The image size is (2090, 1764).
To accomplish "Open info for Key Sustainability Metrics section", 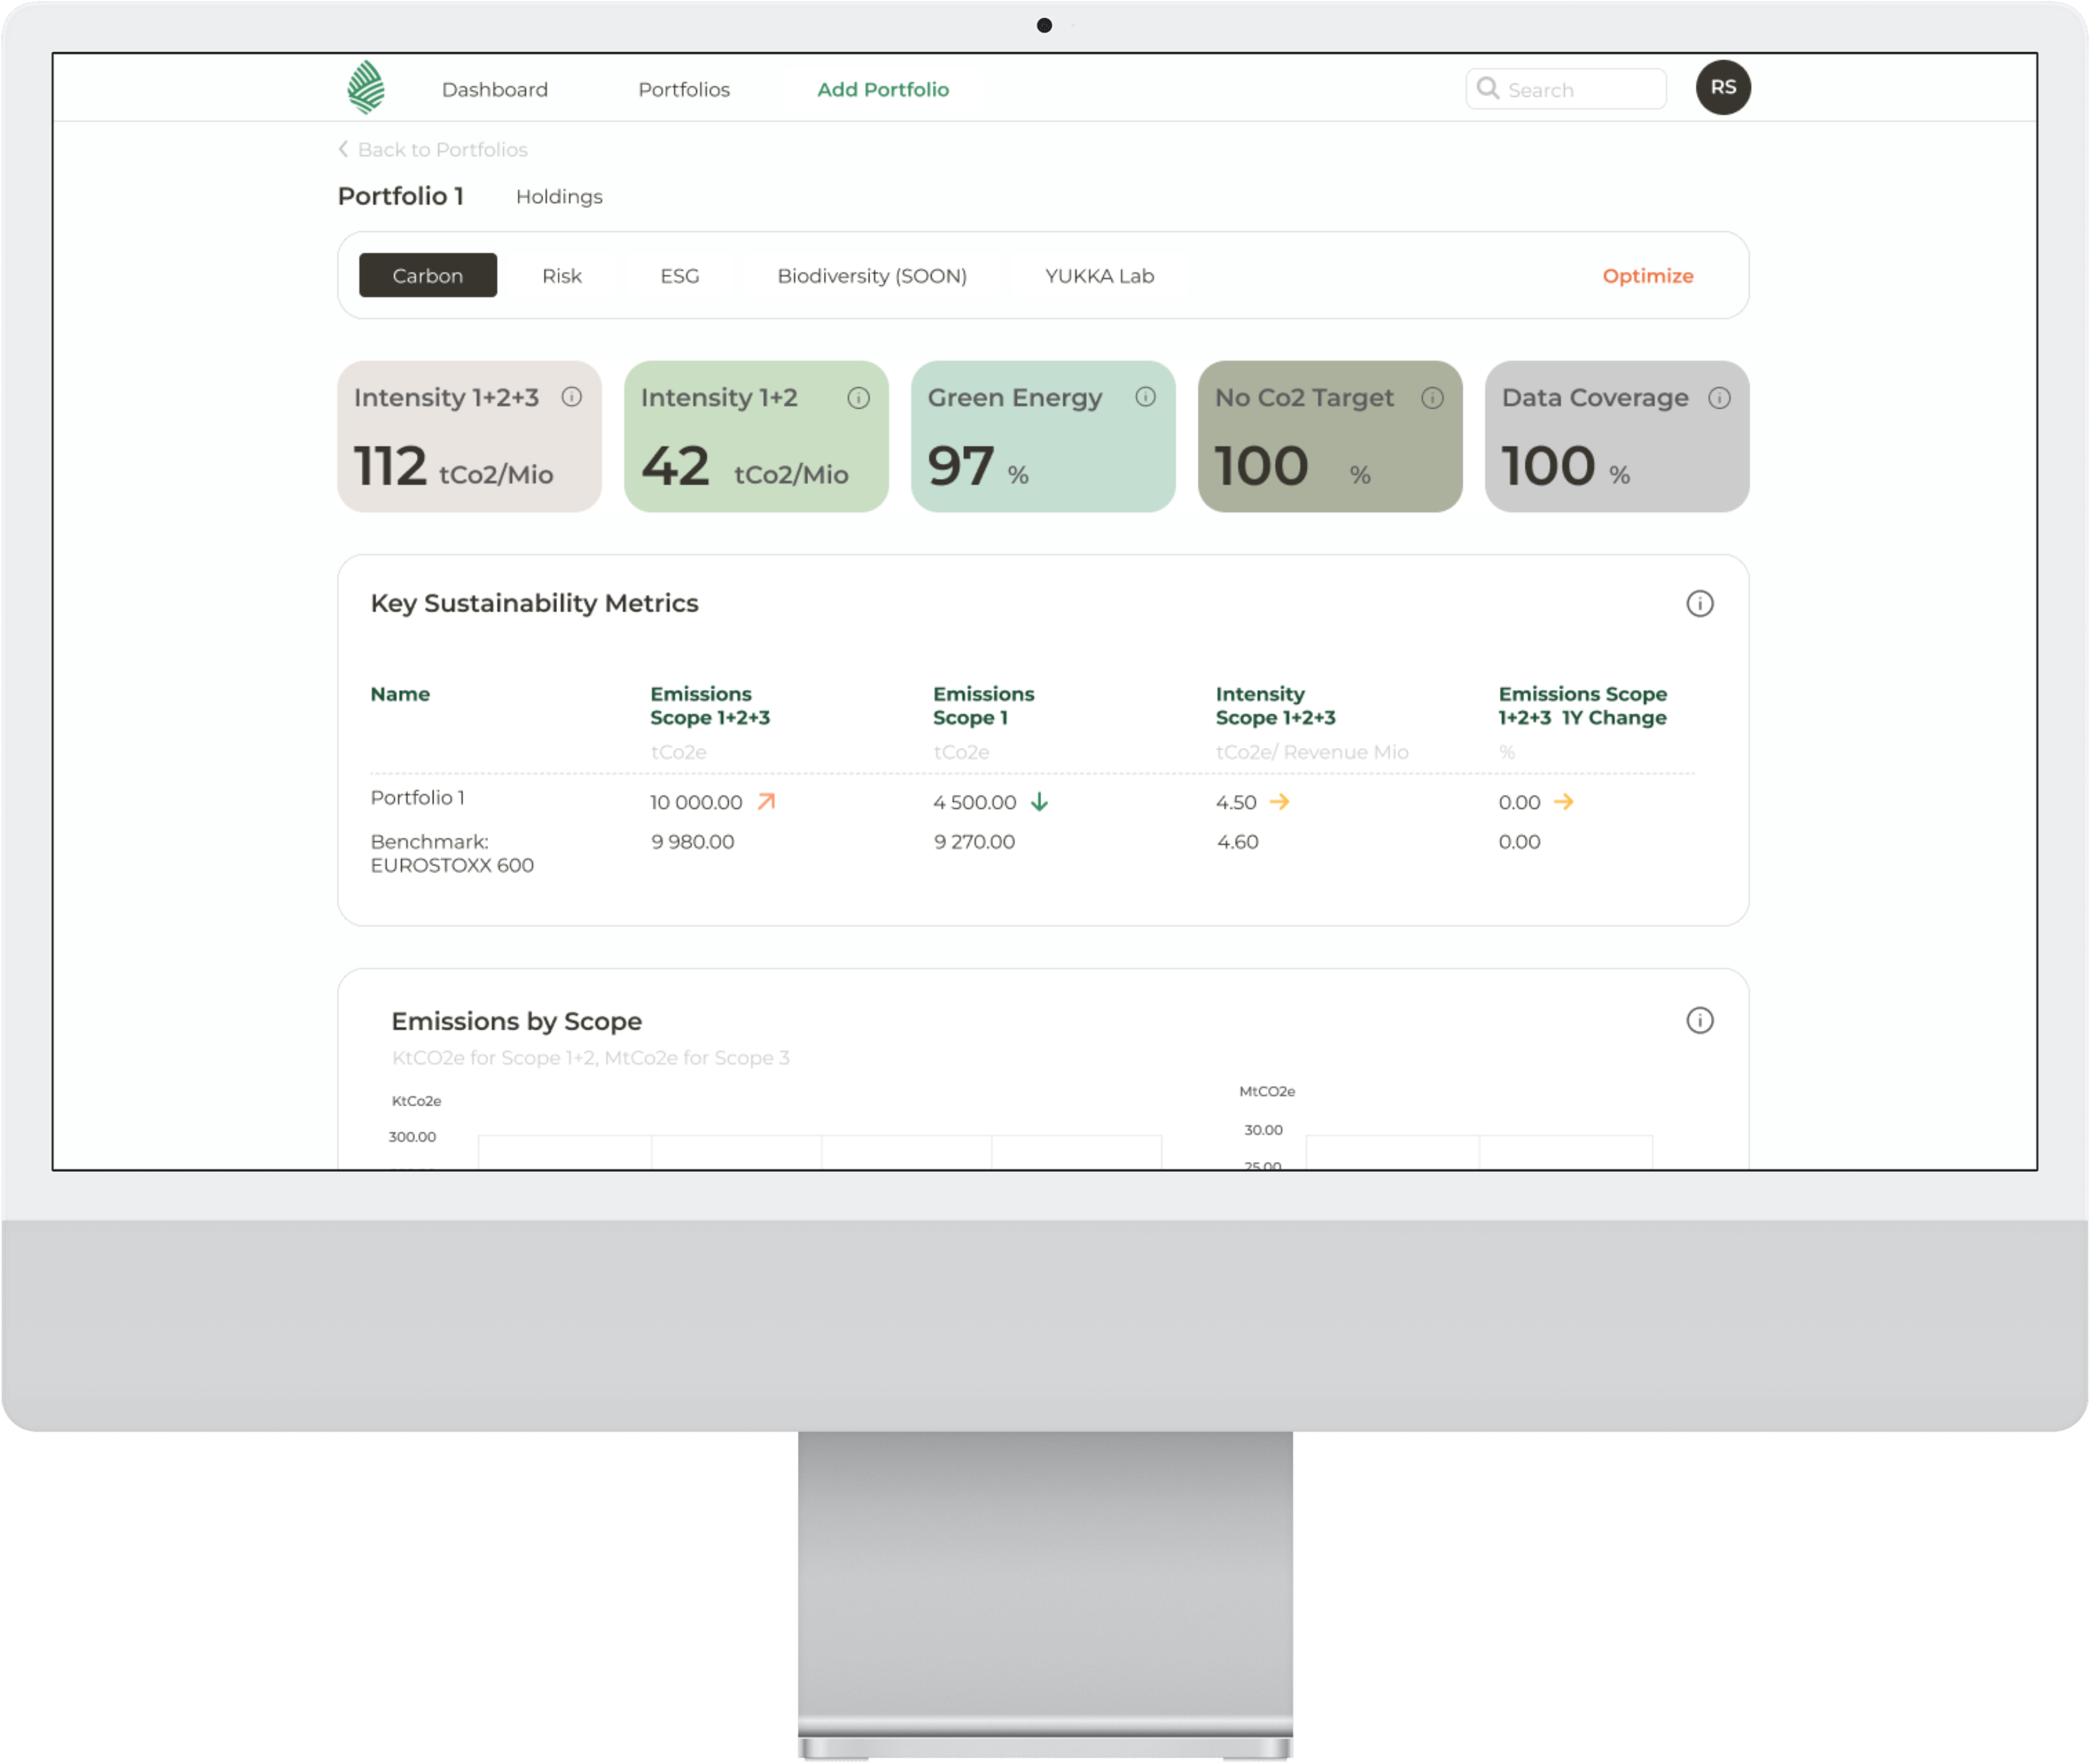I will (1700, 603).
